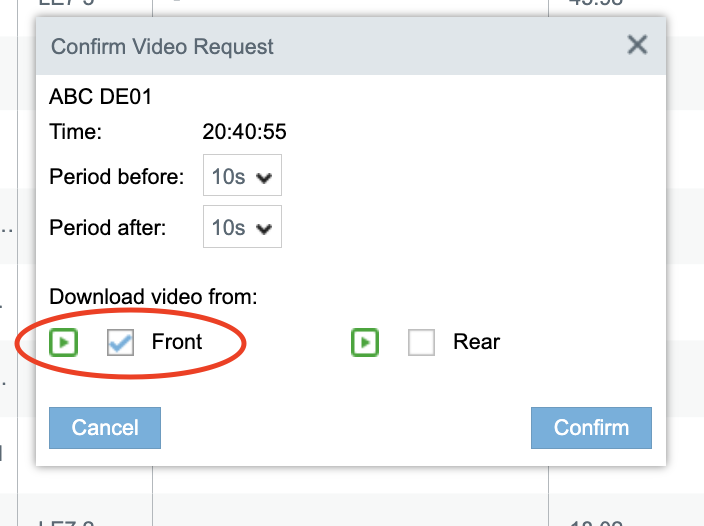Play the Rear camera video preview
The width and height of the screenshot is (704, 526).
[x=365, y=342]
